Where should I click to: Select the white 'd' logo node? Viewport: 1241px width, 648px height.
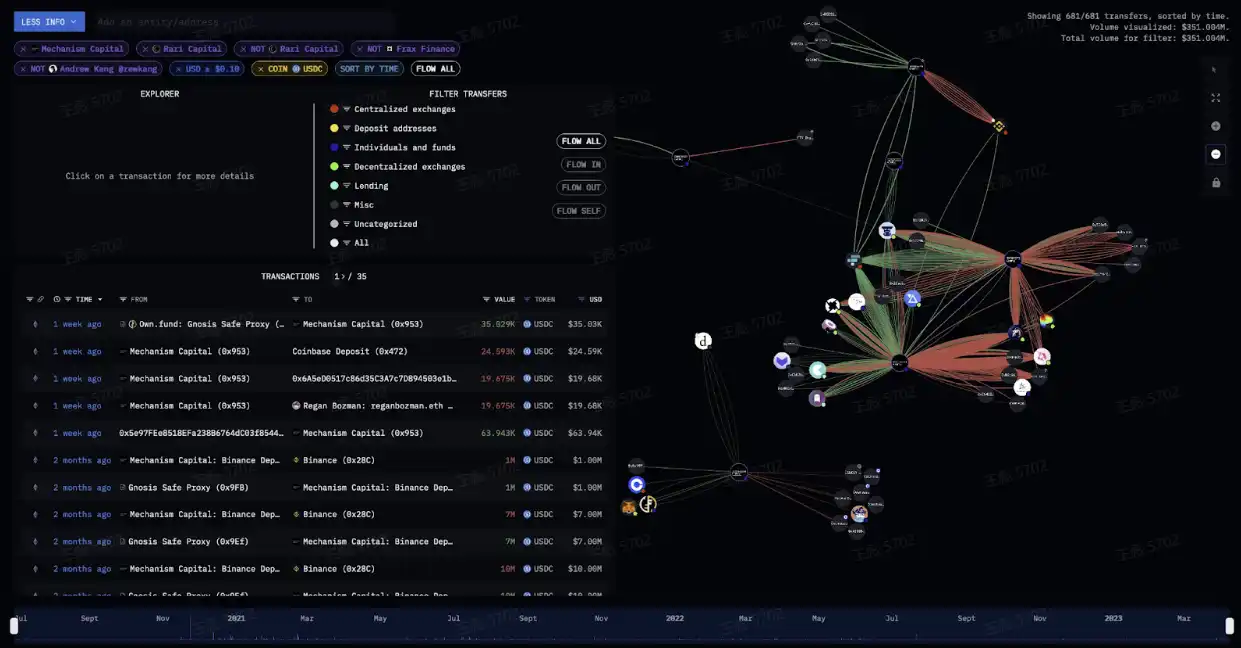point(703,341)
